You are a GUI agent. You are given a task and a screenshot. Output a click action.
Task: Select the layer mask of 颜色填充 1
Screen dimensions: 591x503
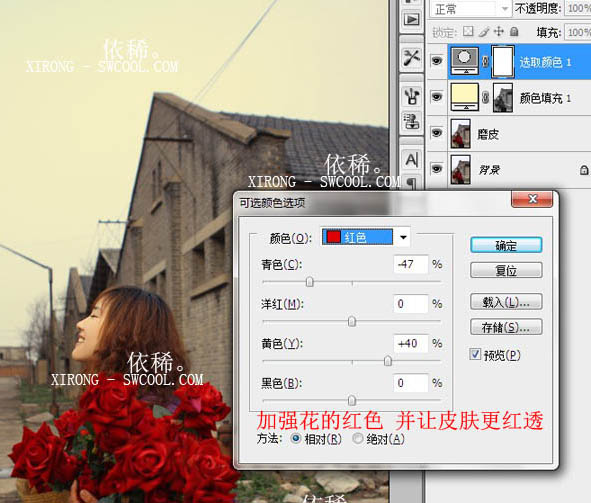pos(503,98)
